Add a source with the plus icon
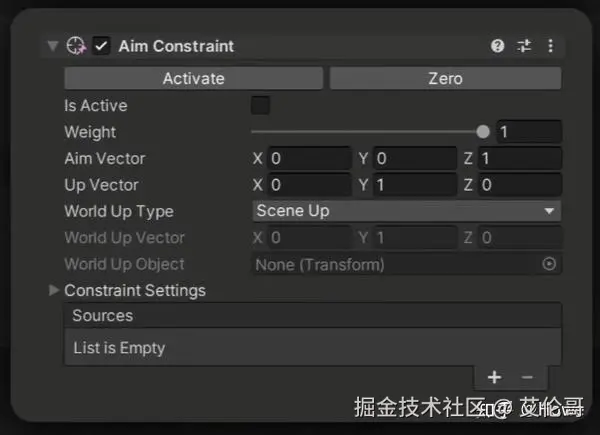This screenshot has width=600, height=435. pyautogui.click(x=494, y=377)
